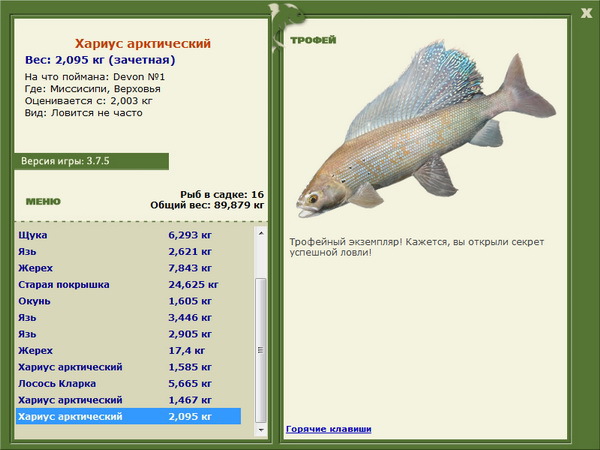The image size is (600, 450).
Task: Select Хариус арктический 1,585 кг entry
Action: (129, 367)
